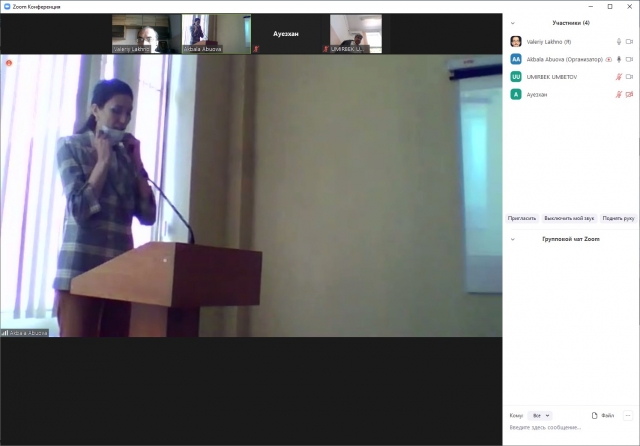Click the muted mic icon on Ауезхан tile
This screenshot has height=446, width=640.
click(x=256, y=49)
